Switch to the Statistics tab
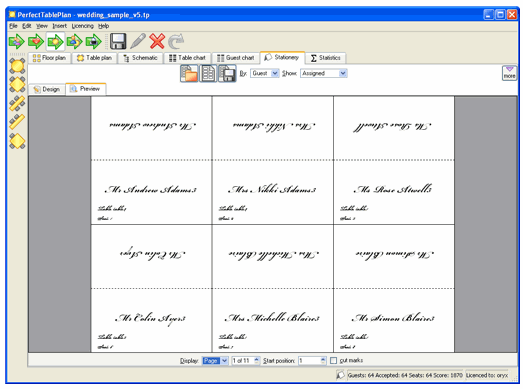Screen dimensions: 523x389 [x=326, y=58]
